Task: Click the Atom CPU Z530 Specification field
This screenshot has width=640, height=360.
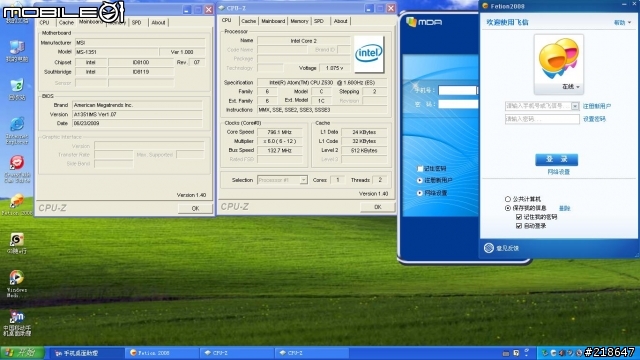Action: tap(322, 82)
